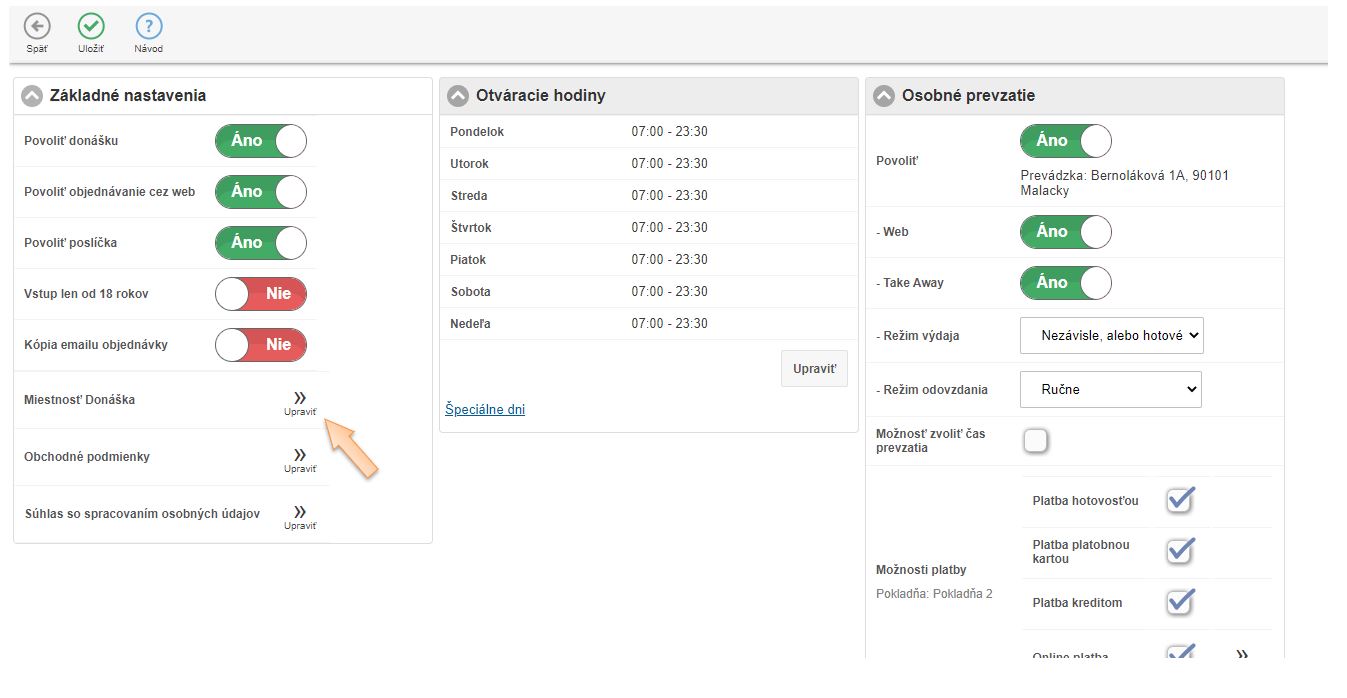
Task: Collapse the Základné nastavenia panel
Action: 32,96
